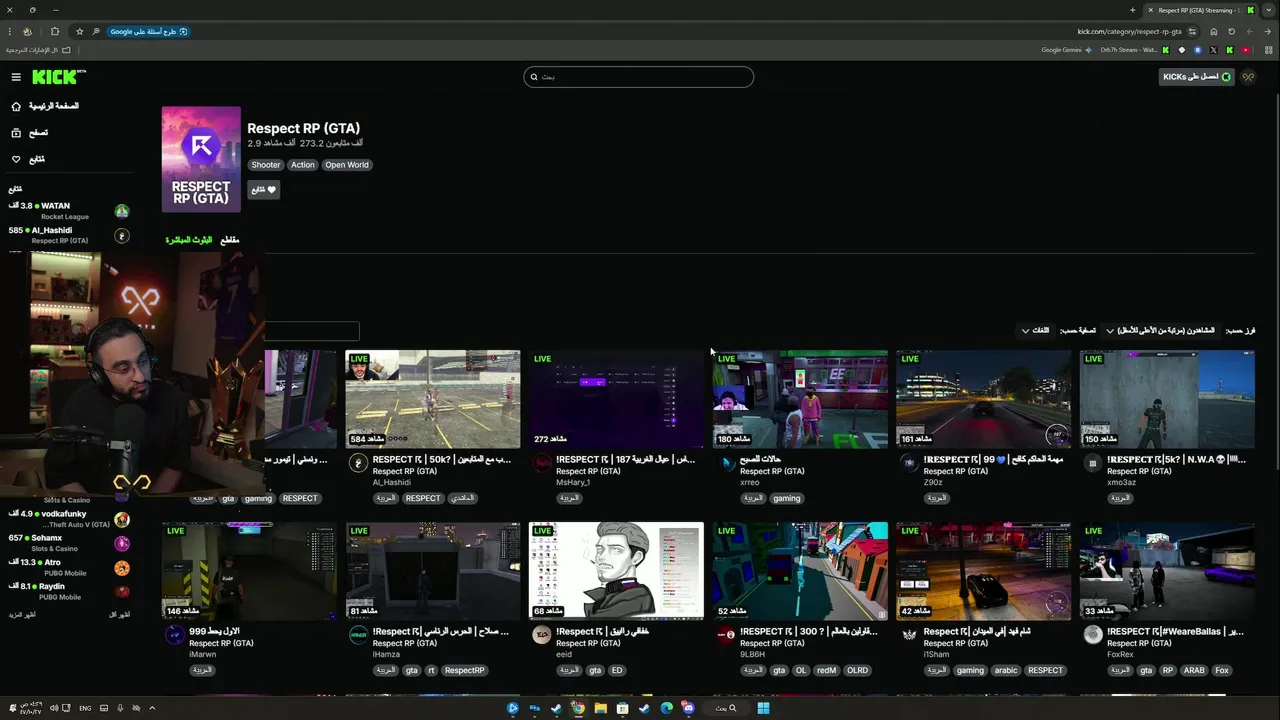Open the language filter dropdown

[x=1035, y=330]
